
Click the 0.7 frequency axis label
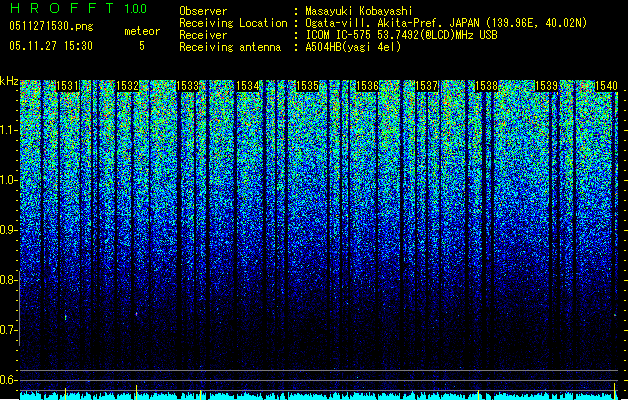click(9, 330)
